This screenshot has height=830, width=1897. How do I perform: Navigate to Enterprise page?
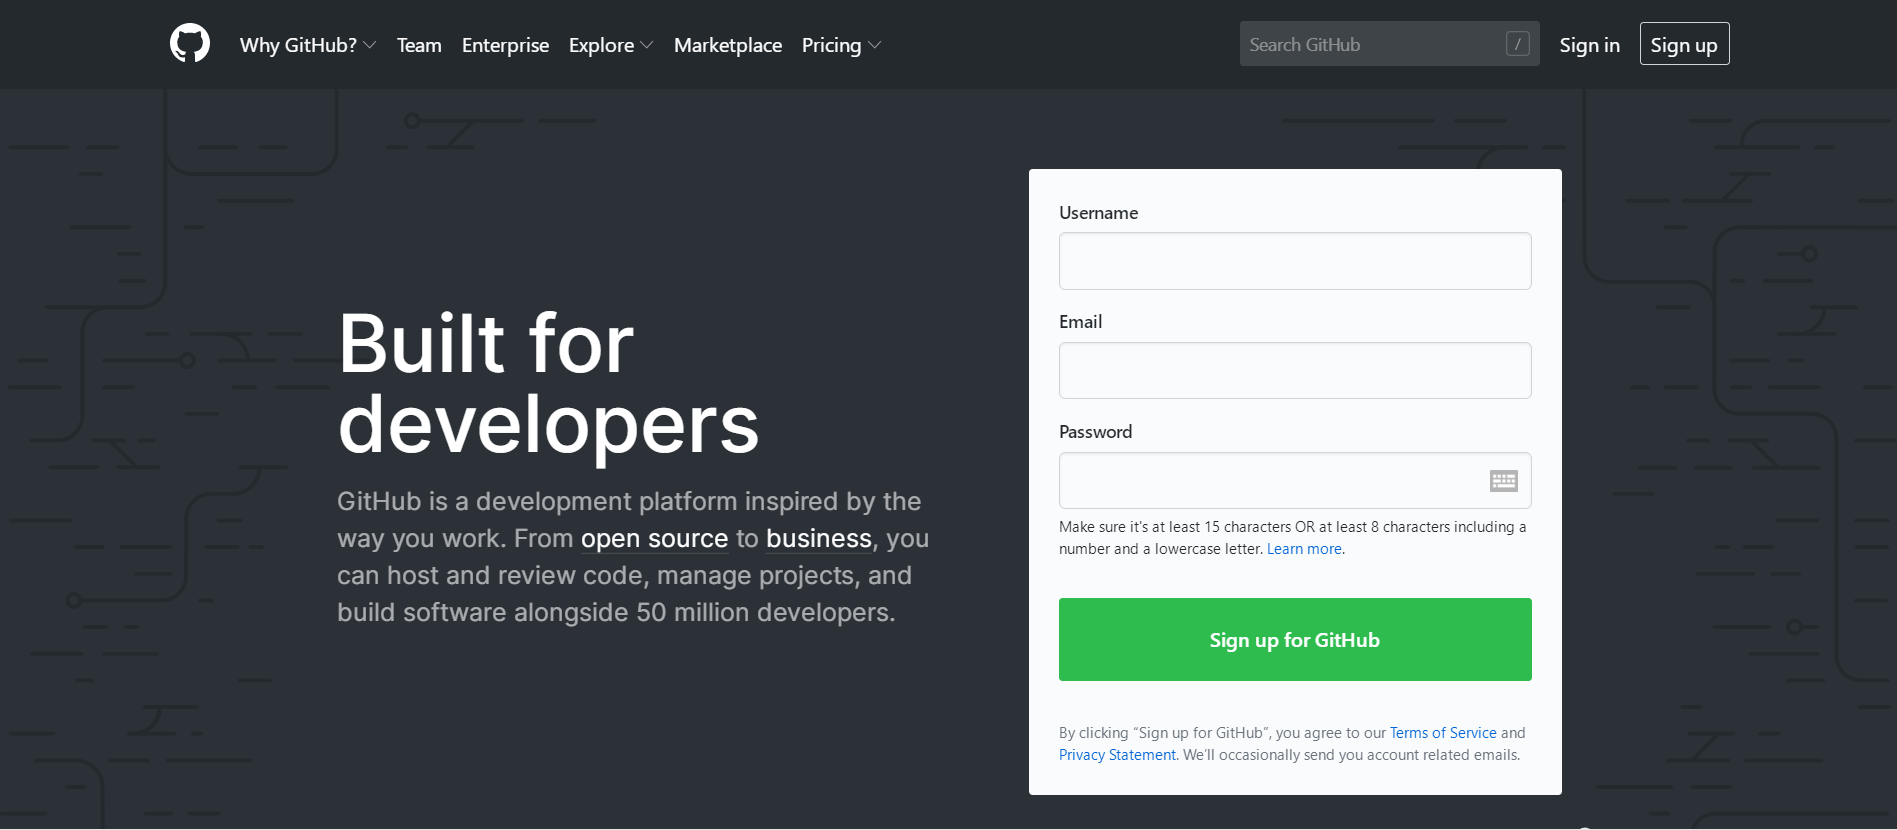click(x=505, y=45)
